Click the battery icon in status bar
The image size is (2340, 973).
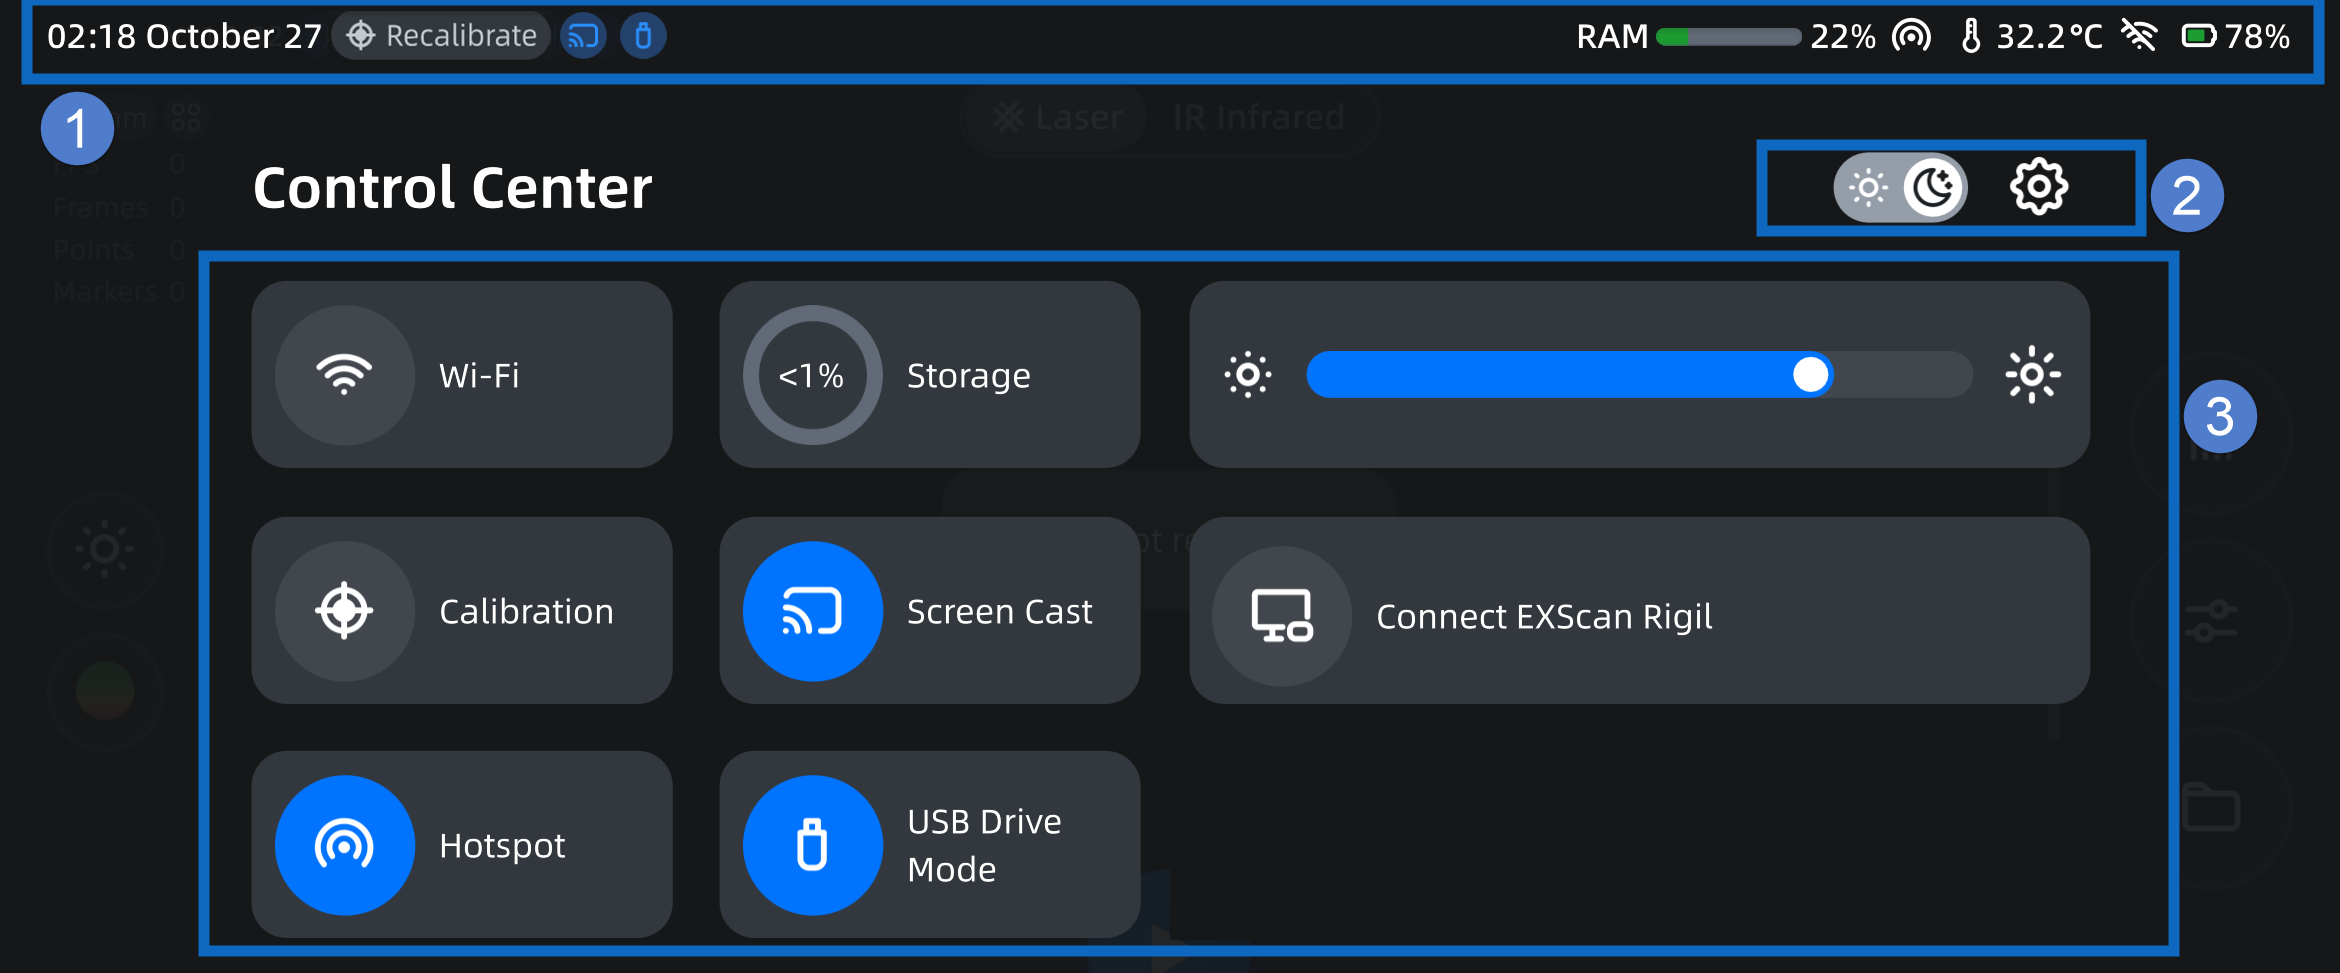coord(2198,37)
